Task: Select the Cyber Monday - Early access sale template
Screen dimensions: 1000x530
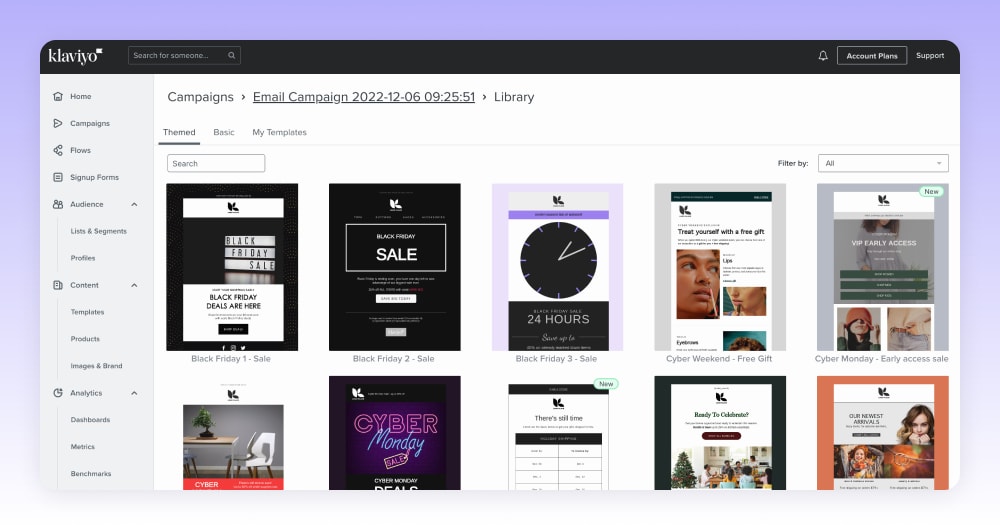Action: (x=883, y=267)
